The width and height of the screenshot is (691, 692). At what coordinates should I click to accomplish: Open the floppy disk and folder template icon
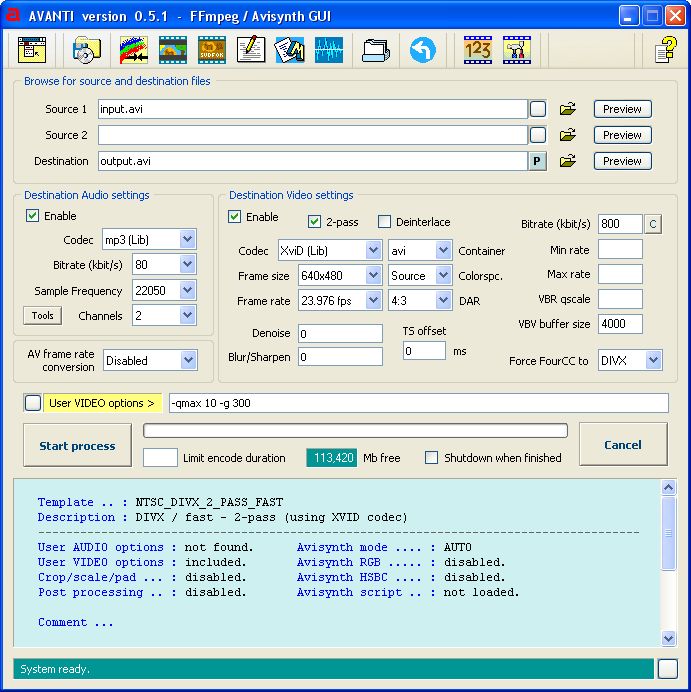(x=87, y=50)
